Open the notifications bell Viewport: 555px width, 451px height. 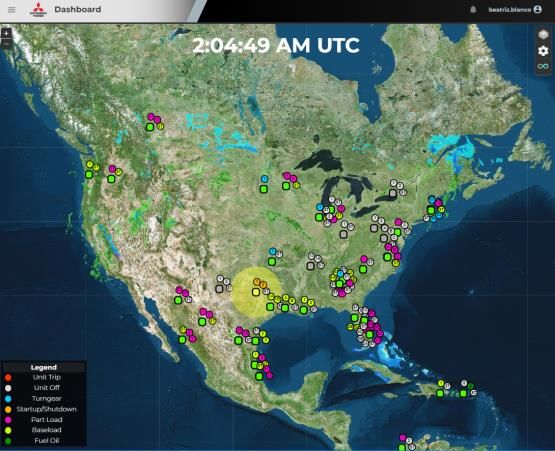473,10
